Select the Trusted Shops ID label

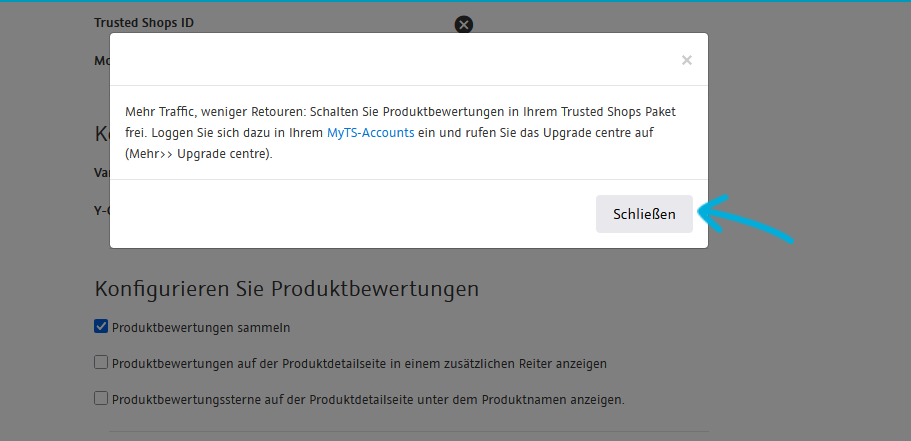click(x=144, y=23)
